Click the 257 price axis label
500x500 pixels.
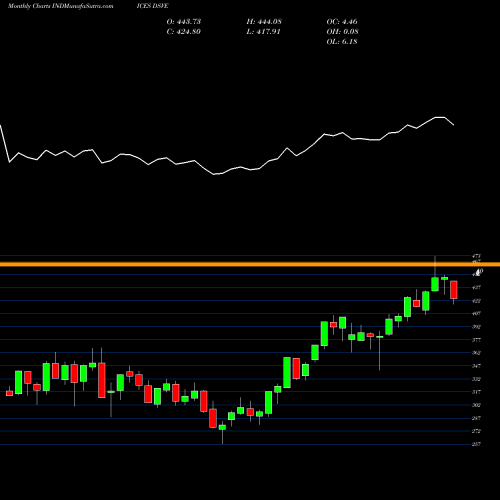(x=476, y=444)
